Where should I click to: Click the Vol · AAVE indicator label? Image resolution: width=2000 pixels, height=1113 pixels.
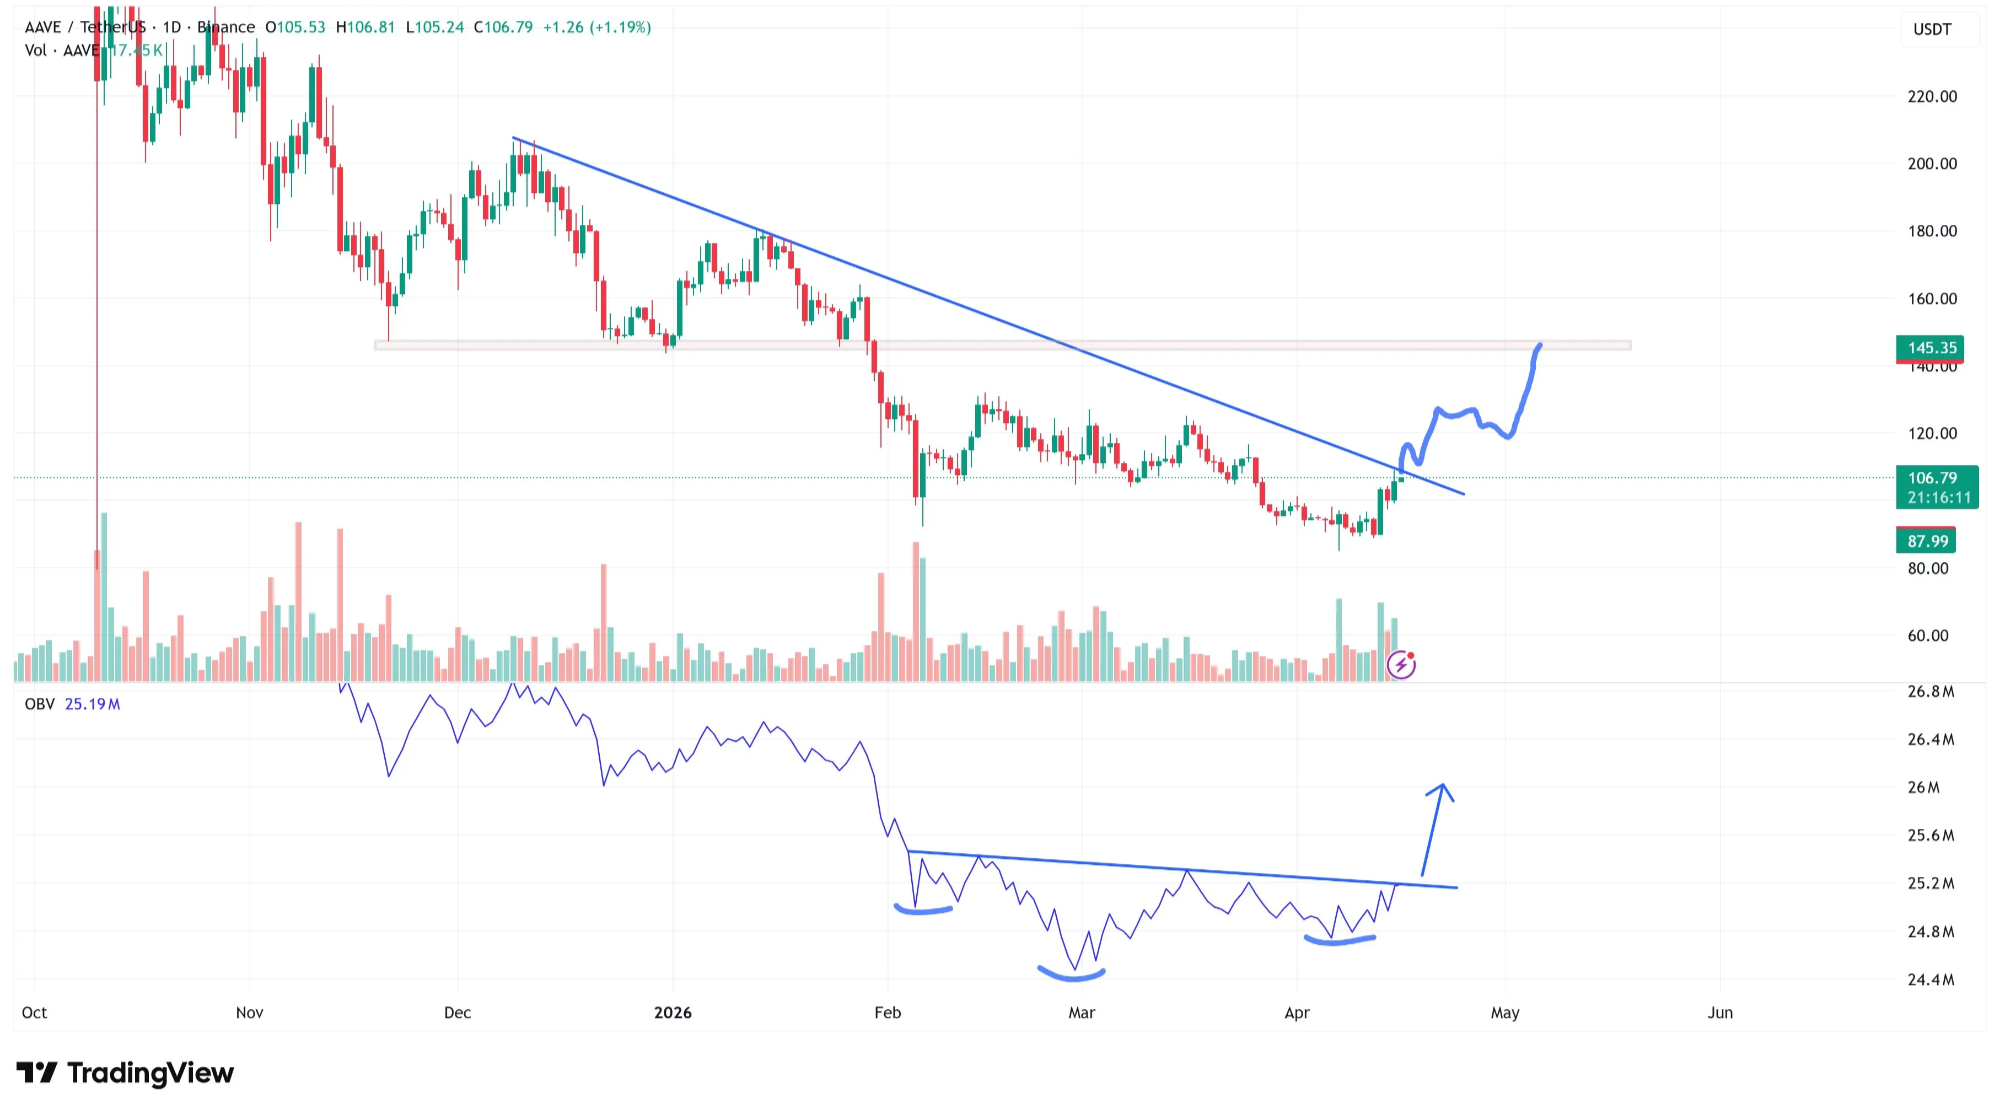point(61,50)
